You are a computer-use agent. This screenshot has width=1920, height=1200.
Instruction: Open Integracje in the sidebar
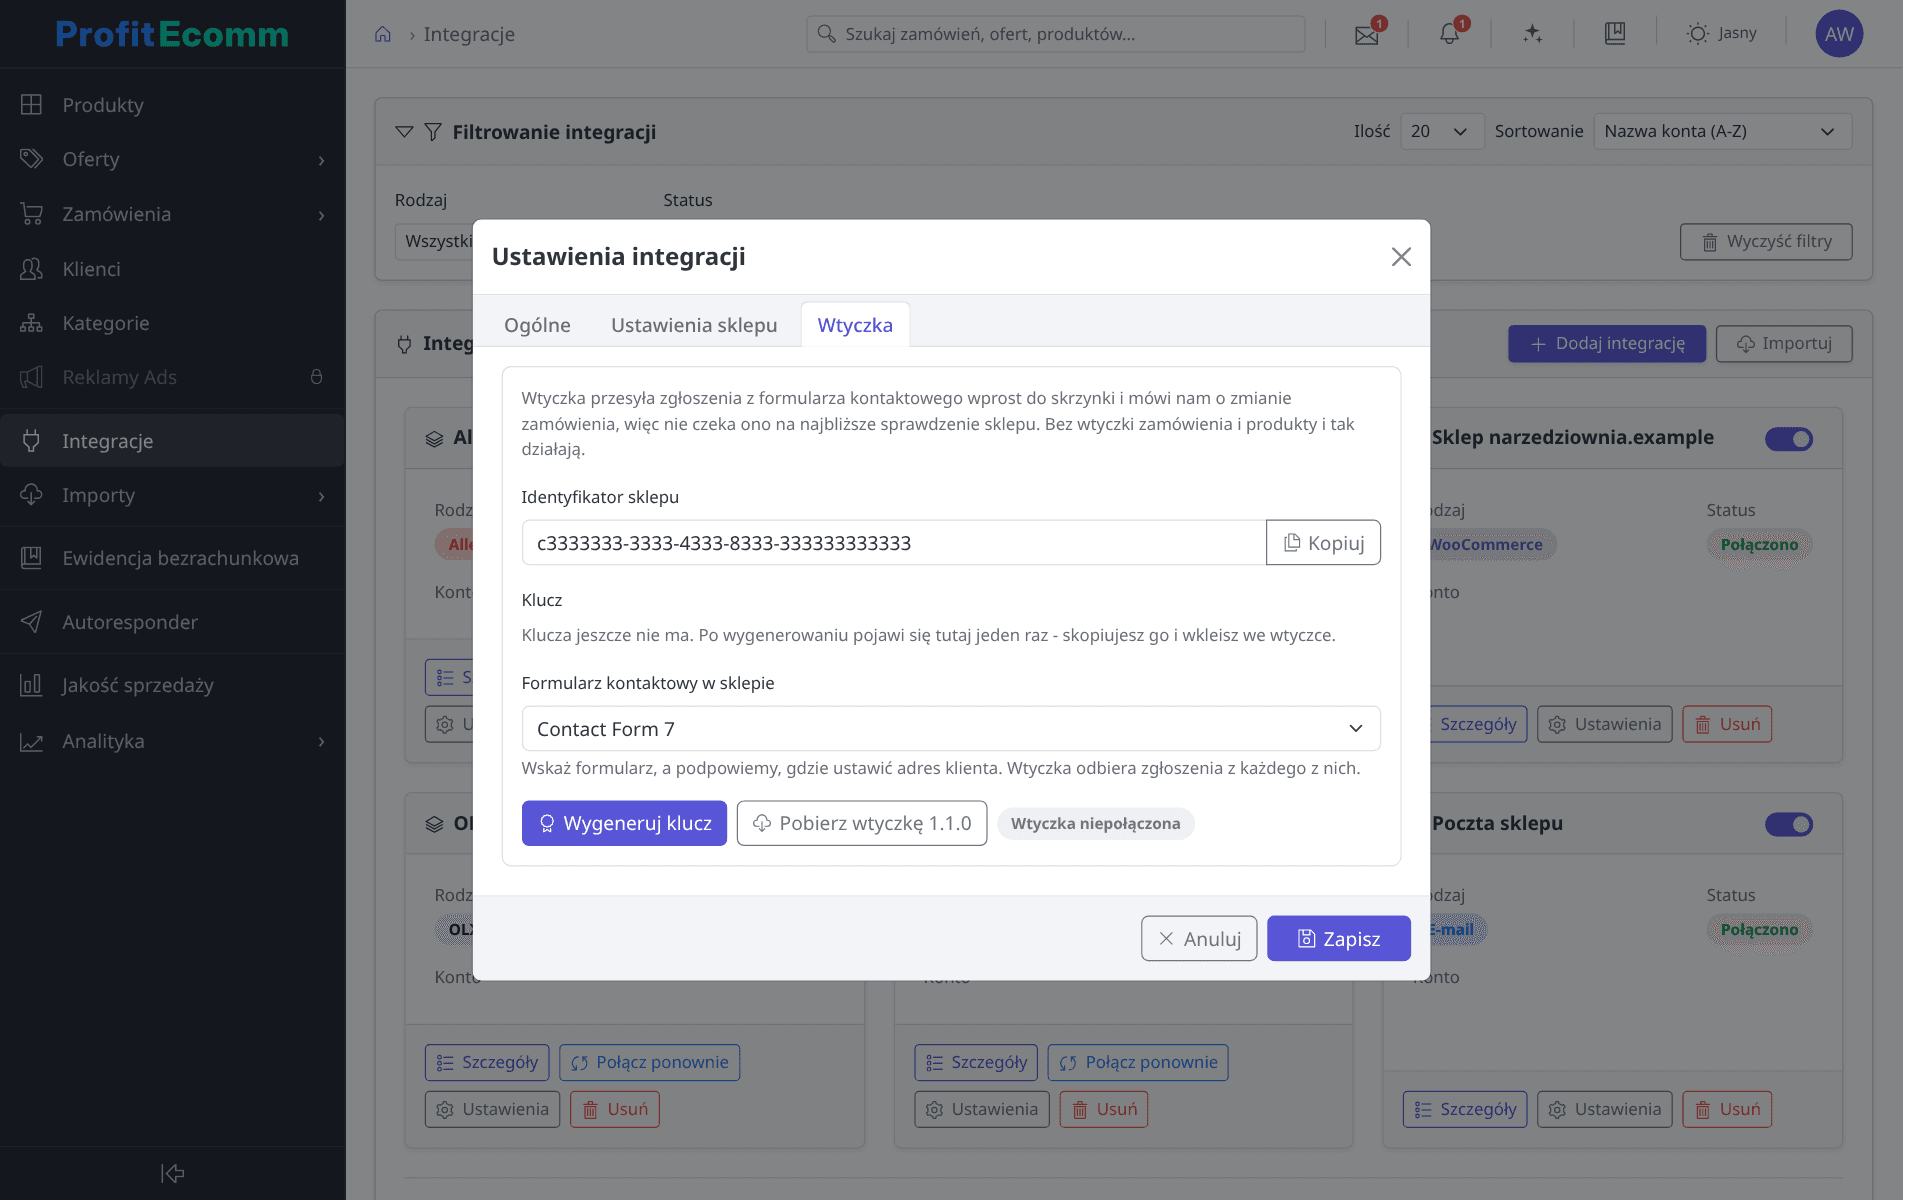(172, 441)
